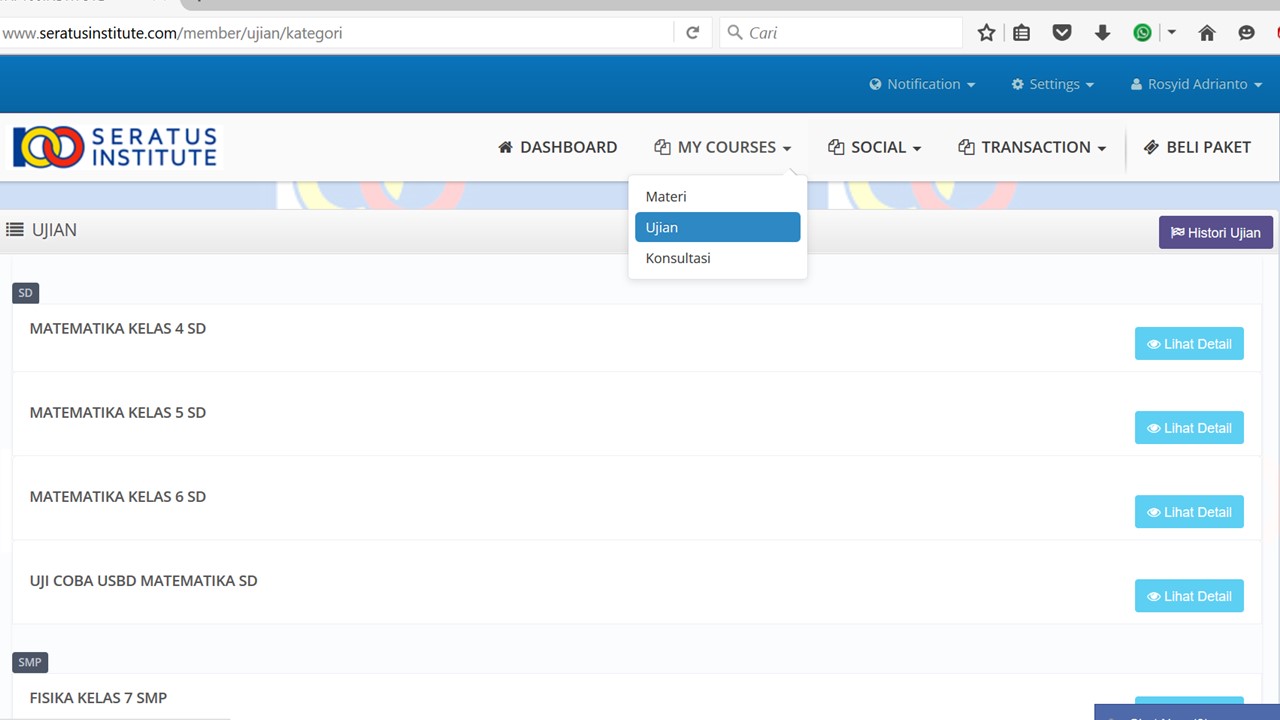Click the My Courses icon
1280x720 pixels.
point(662,147)
